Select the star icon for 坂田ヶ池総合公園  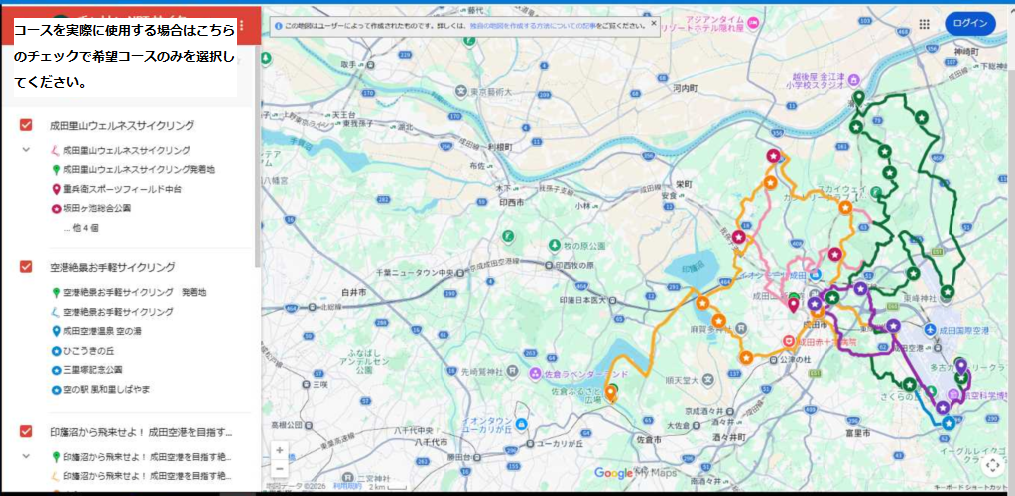click(x=56, y=209)
